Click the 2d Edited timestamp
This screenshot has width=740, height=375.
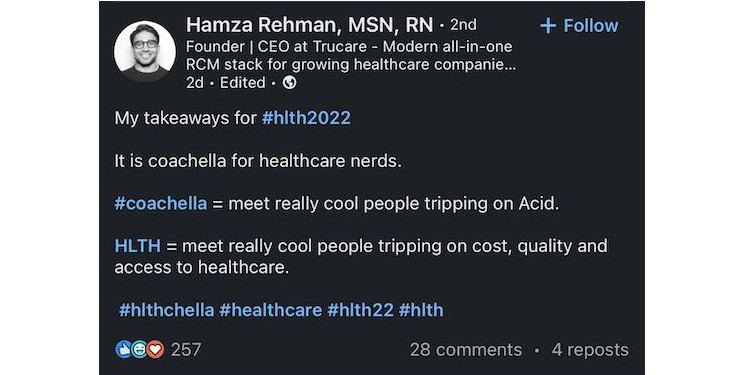[226, 83]
